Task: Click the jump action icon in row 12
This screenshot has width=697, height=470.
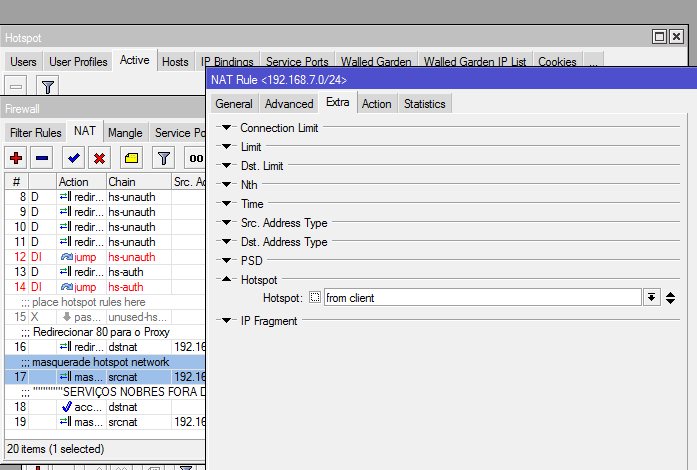Action: click(x=67, y=257)
